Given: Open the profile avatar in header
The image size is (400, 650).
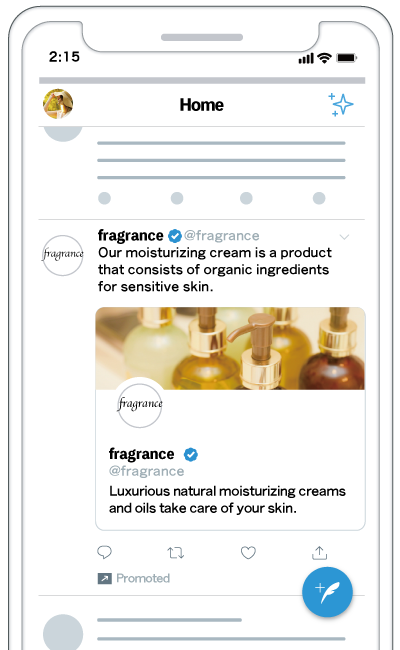Looking at the screenshot, I should pos(58,104).
